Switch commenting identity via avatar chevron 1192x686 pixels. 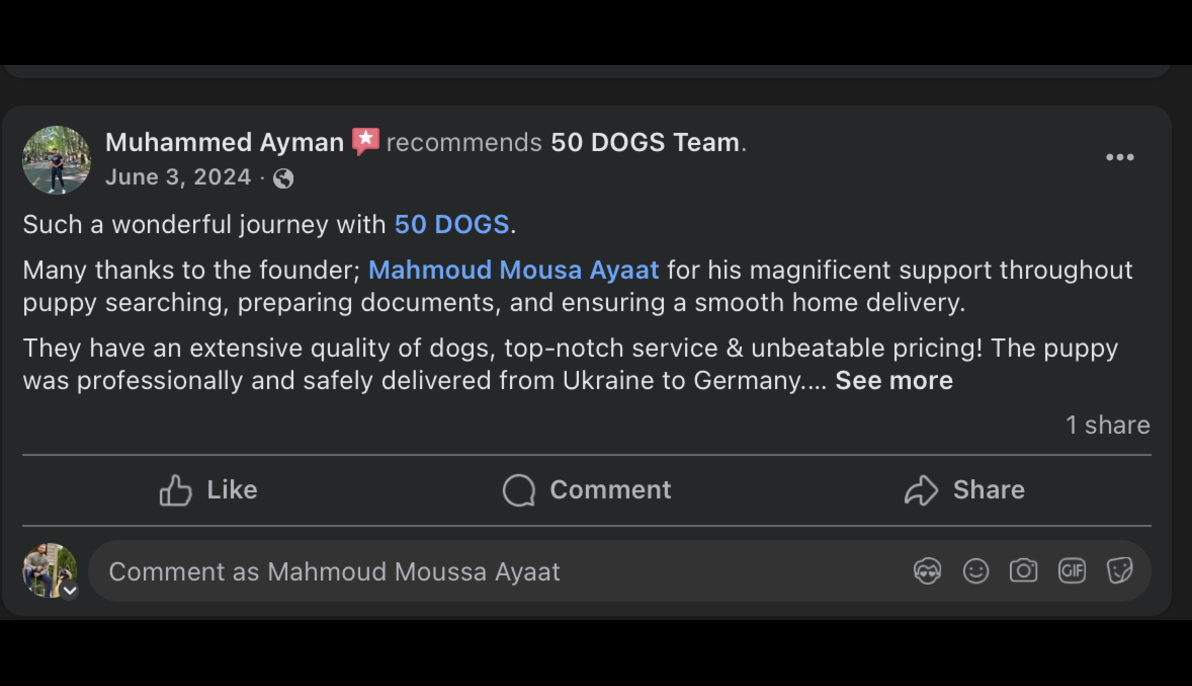[69, 591]
